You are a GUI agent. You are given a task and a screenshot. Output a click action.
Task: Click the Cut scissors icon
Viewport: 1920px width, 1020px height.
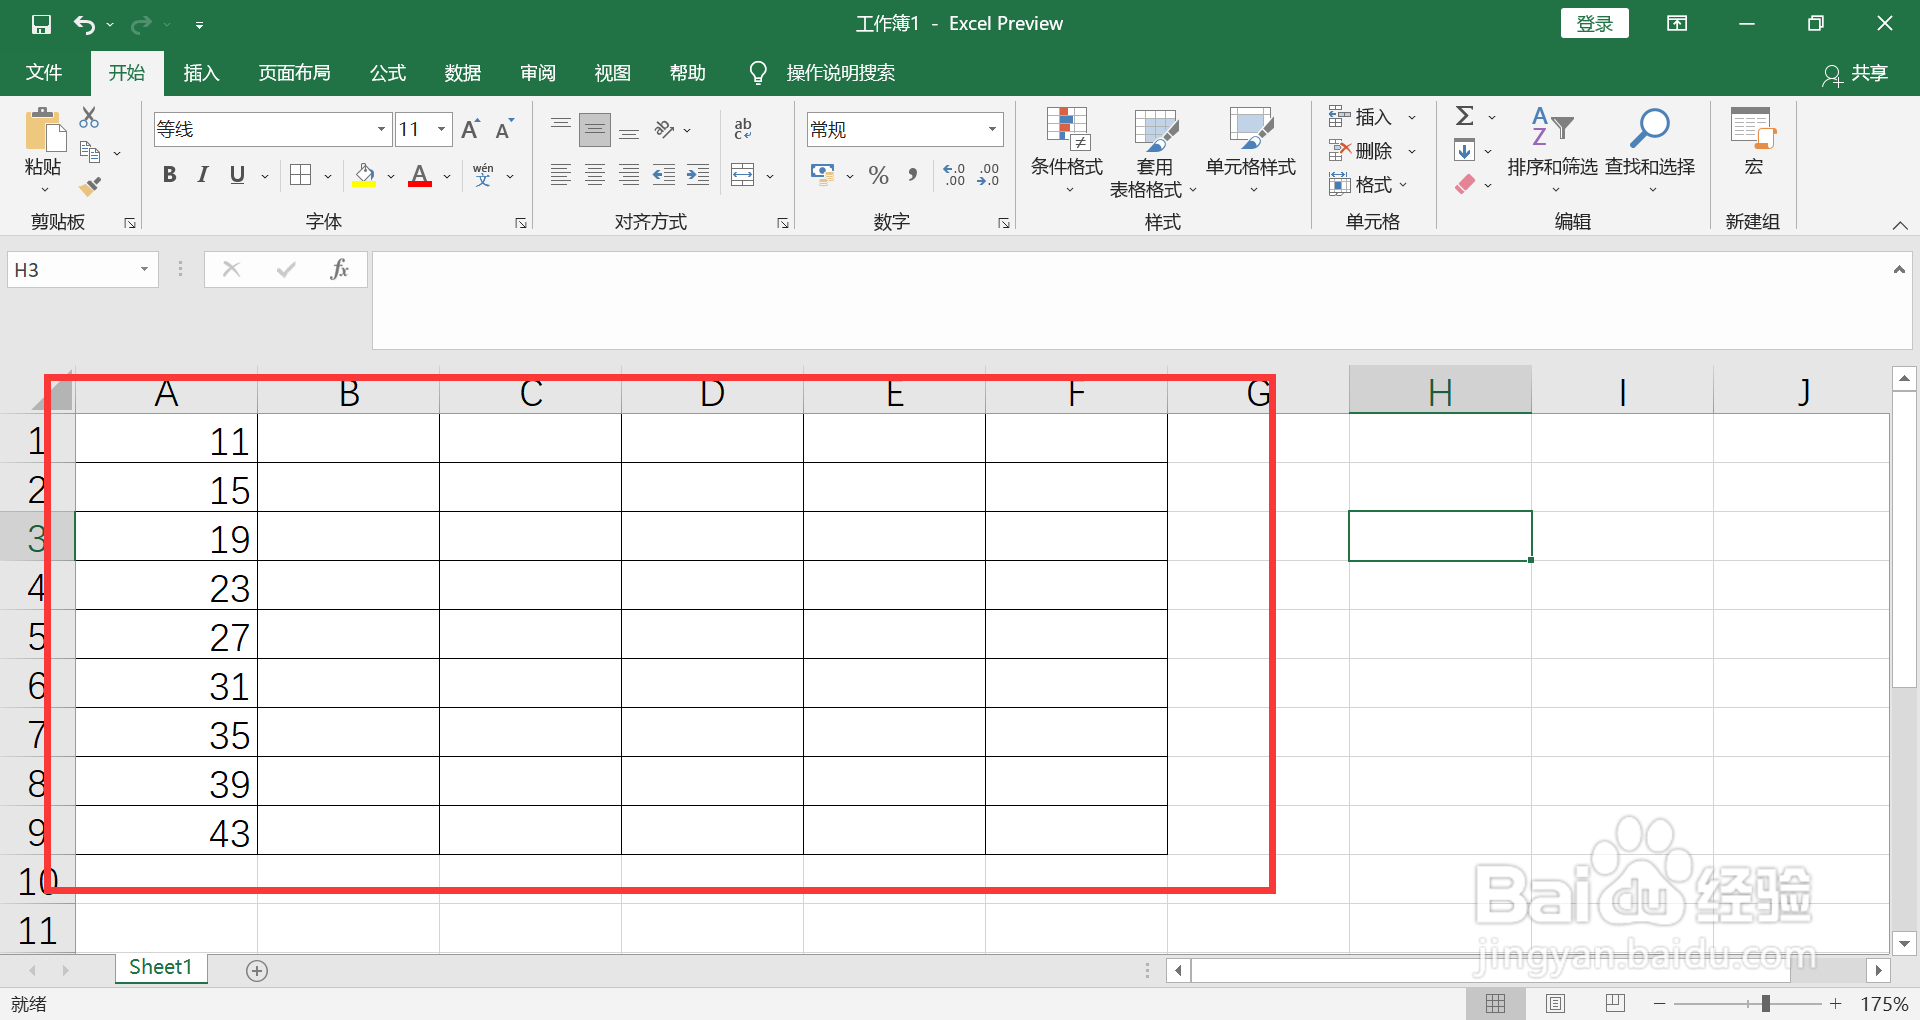(x=89, y=117)
